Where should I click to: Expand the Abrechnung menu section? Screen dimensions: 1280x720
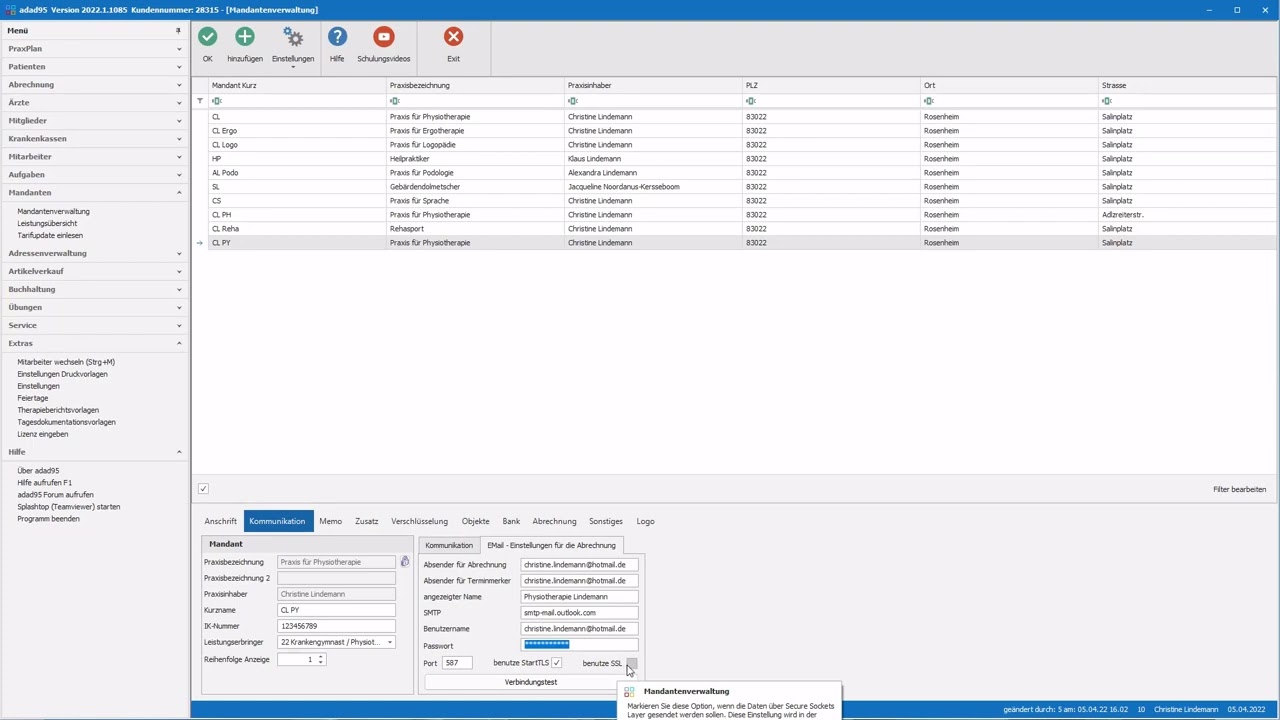pos(95,85)
